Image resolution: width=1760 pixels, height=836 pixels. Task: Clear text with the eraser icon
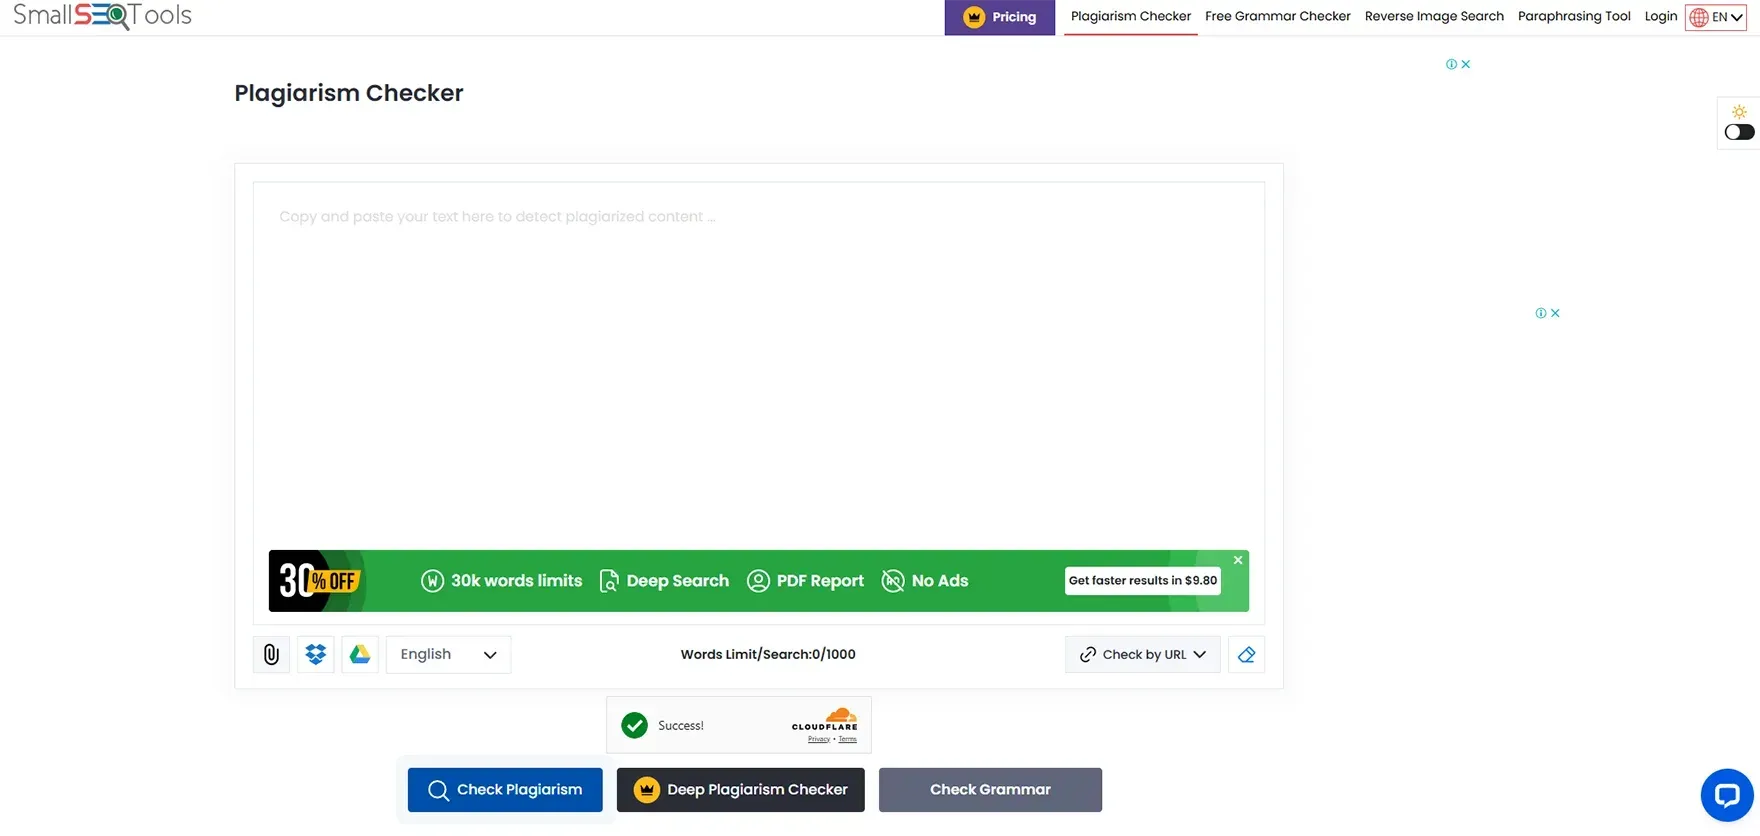tap(1246, 654)
